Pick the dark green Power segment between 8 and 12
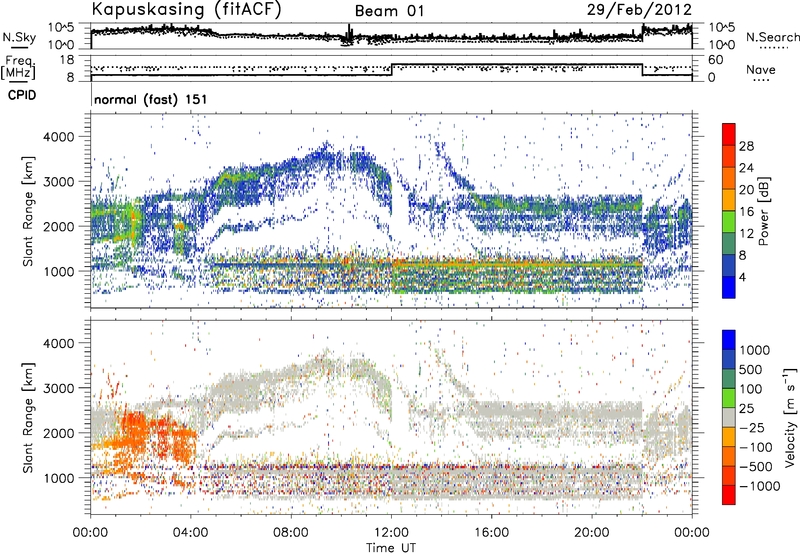800x554 pixels. [x=729, y=244]
